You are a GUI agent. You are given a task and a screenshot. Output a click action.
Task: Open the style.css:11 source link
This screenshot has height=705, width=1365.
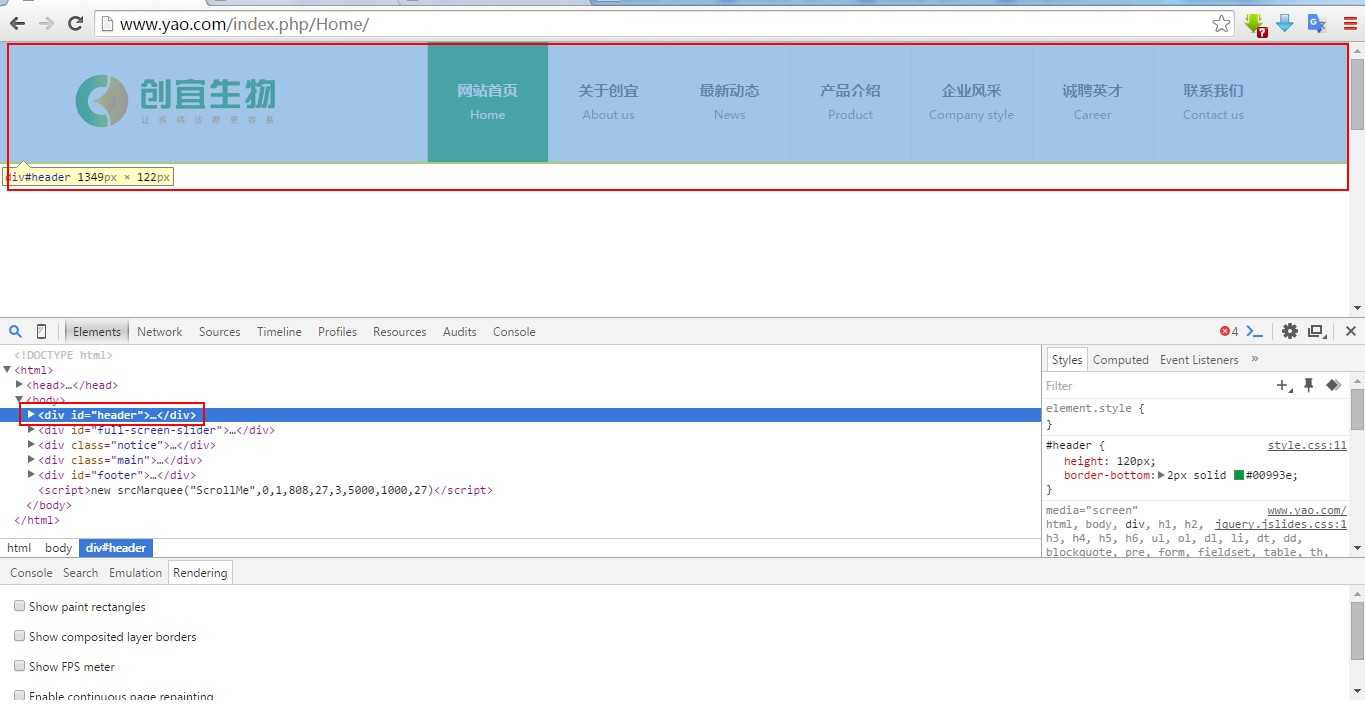point(1307,446)
